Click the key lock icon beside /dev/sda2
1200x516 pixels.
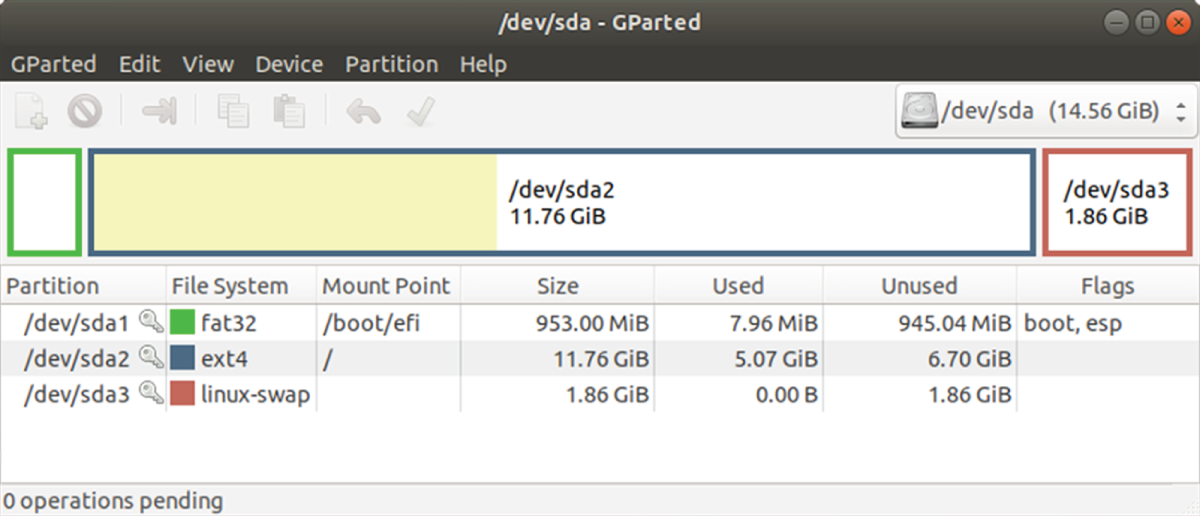(x=151, y=357)
